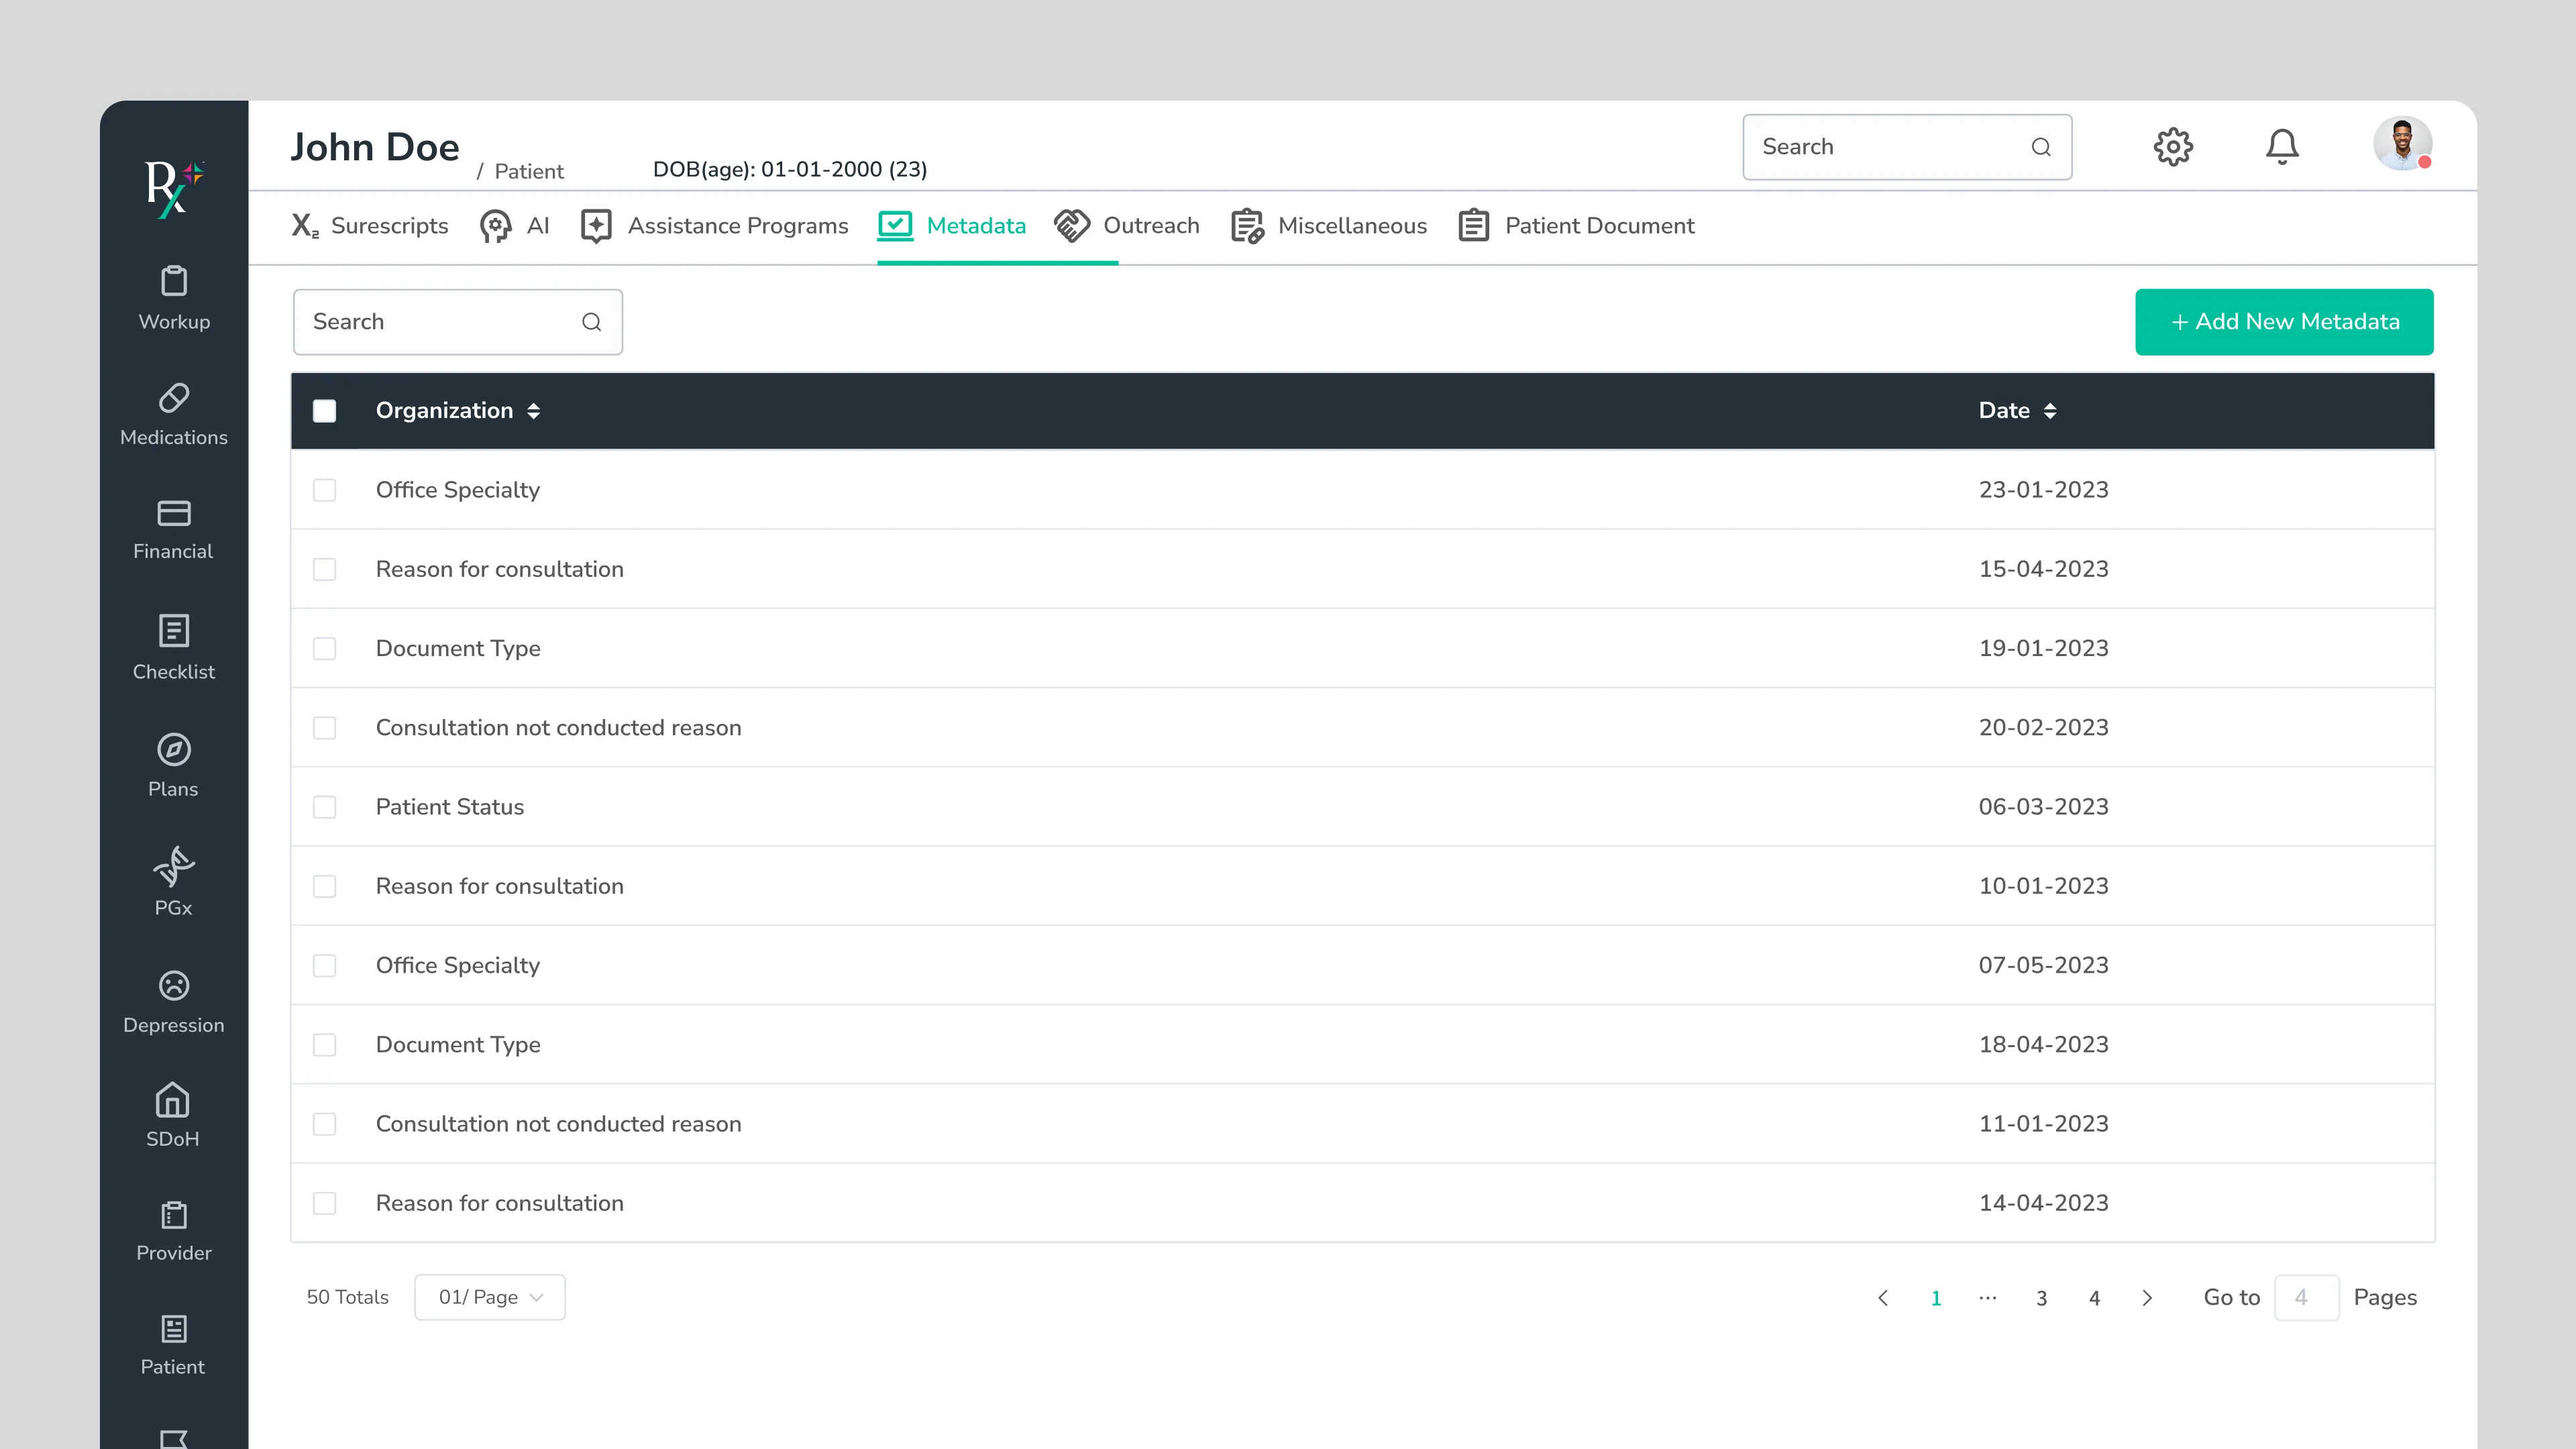Open the SDoH house icon
This screenshot has height=1449, width=2576.
[173, 1100]
